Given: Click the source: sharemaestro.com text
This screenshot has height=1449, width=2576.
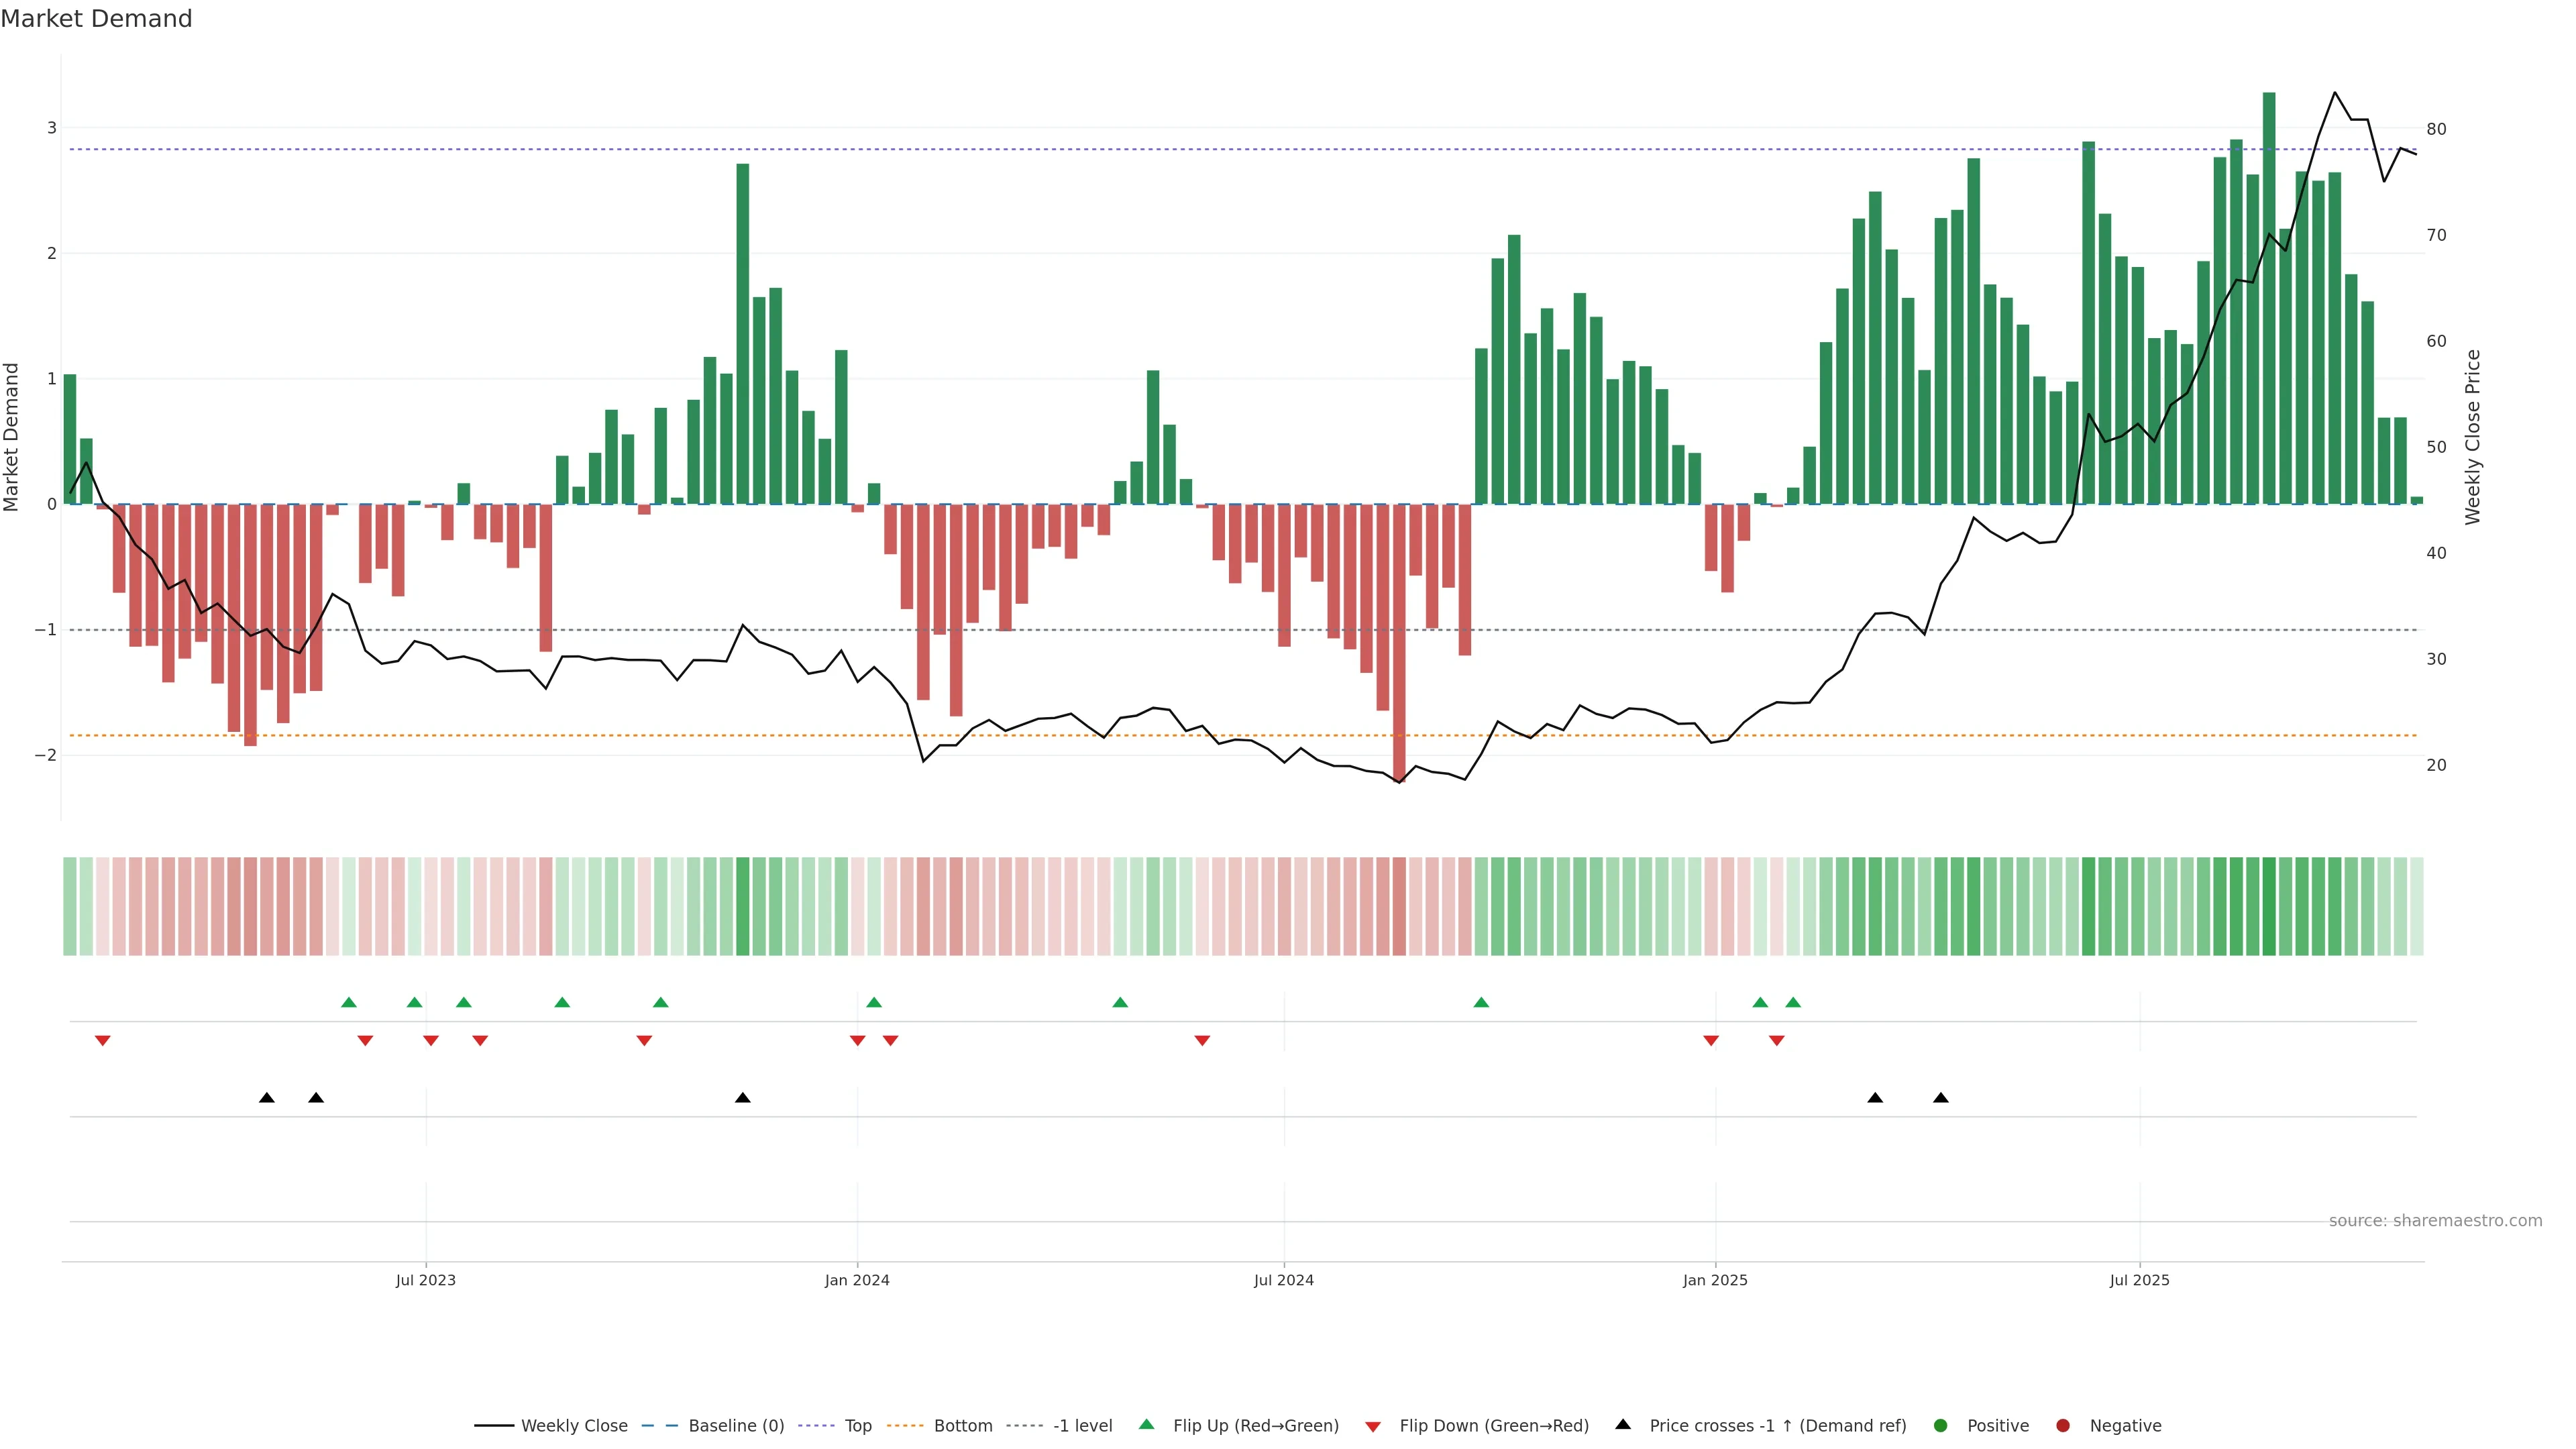Looking at the screenshot, I should (x=2435, y=1220).
